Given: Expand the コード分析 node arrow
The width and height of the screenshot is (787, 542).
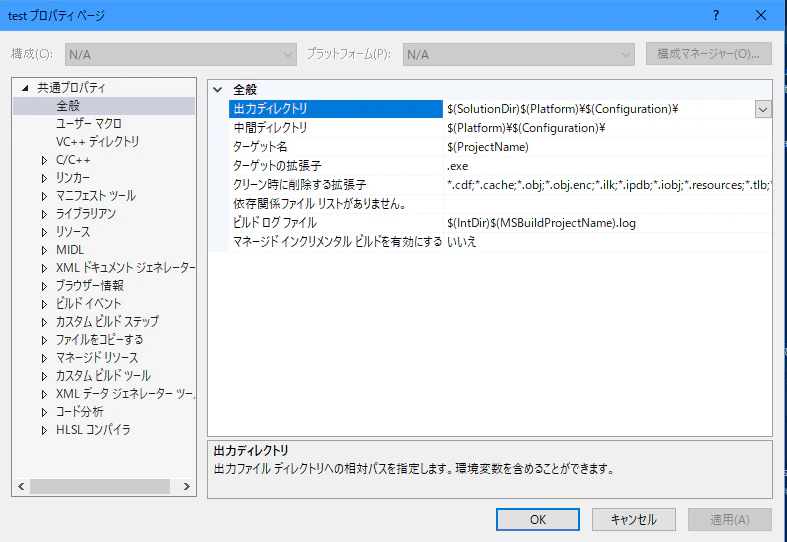Looking at the screenshot, I should coord(45,413).
